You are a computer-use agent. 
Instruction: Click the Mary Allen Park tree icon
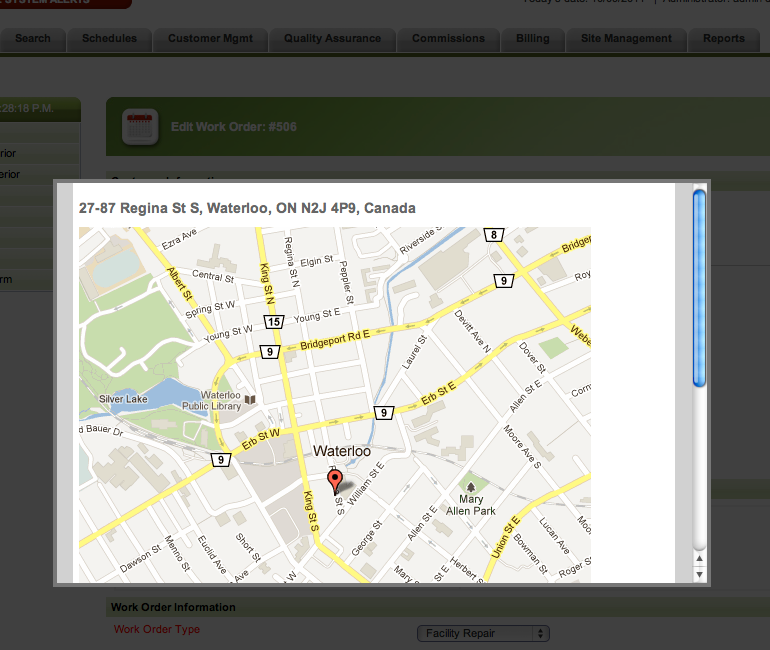coord(470,487)
